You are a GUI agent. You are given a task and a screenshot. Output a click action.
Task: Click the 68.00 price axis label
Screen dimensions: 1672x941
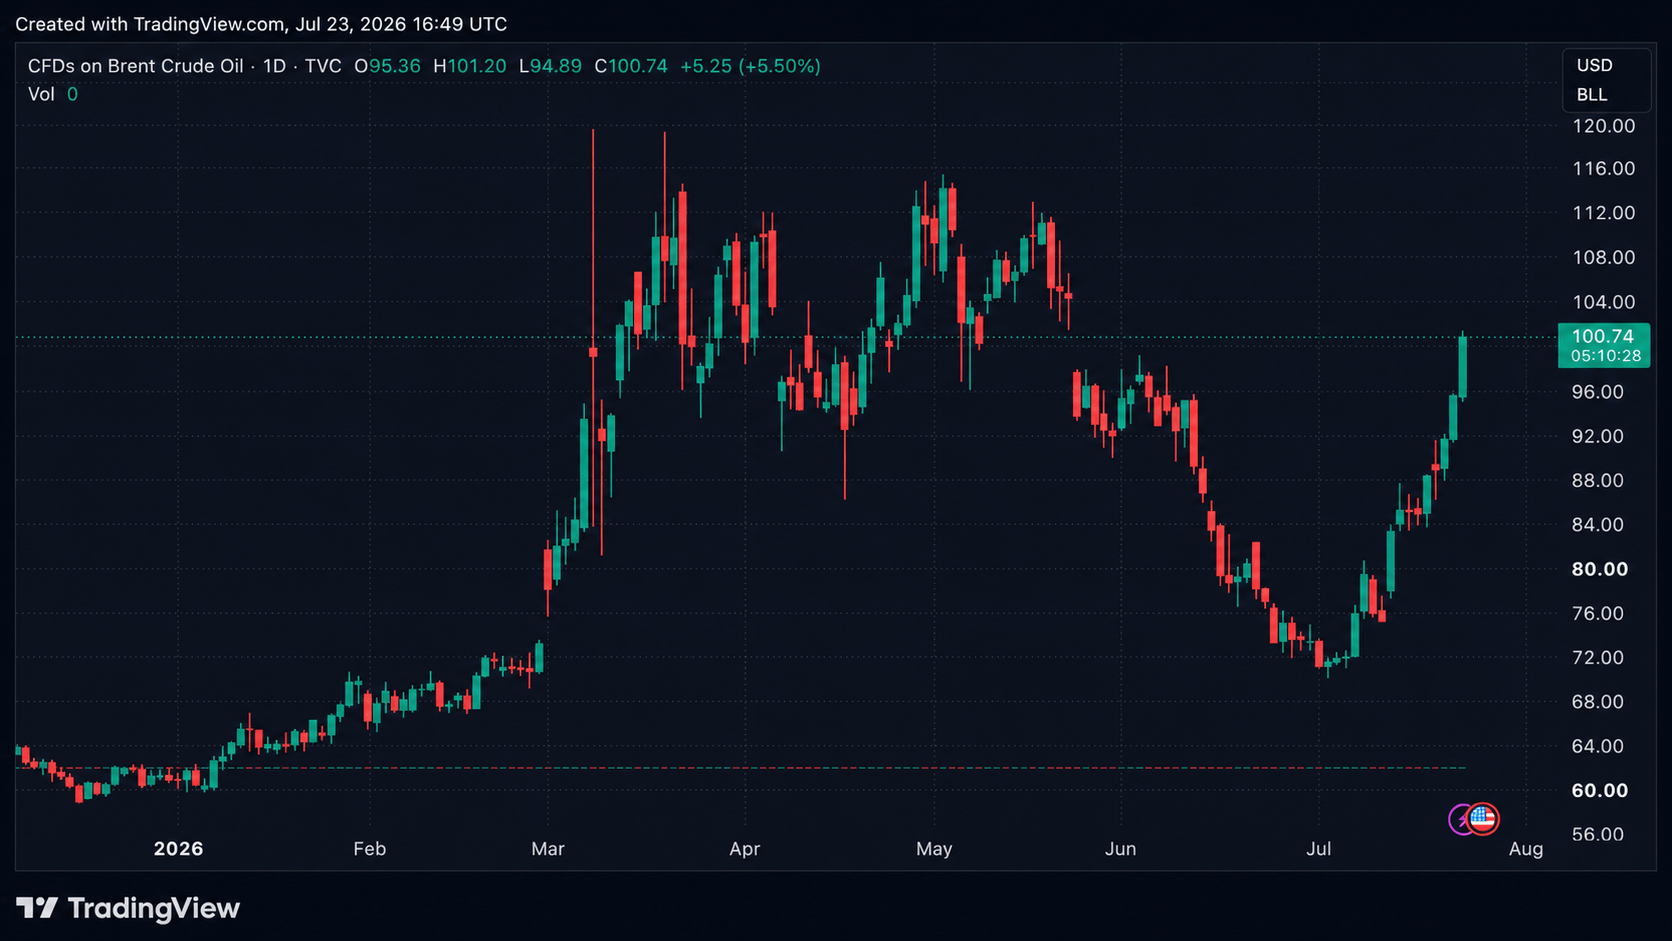point(1598,702)
